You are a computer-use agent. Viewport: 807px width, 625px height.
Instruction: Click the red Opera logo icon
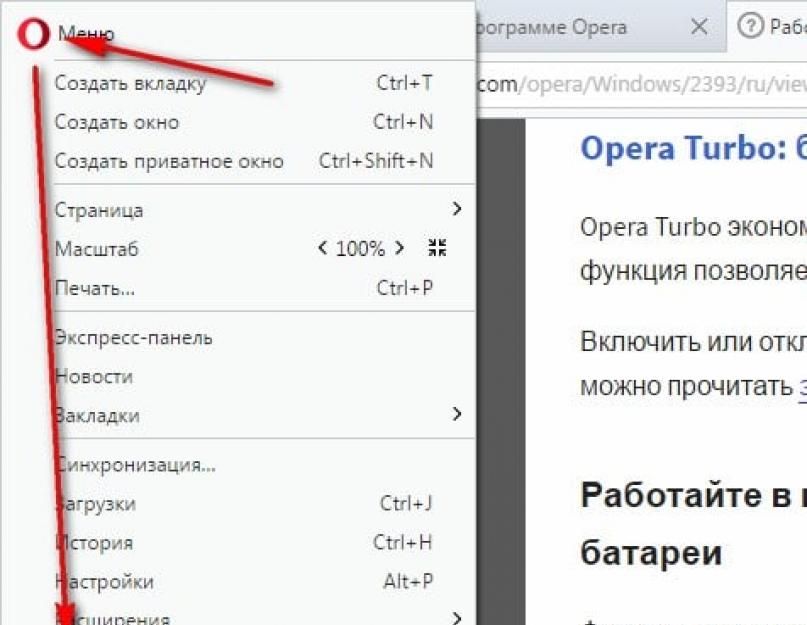(33, 34)
